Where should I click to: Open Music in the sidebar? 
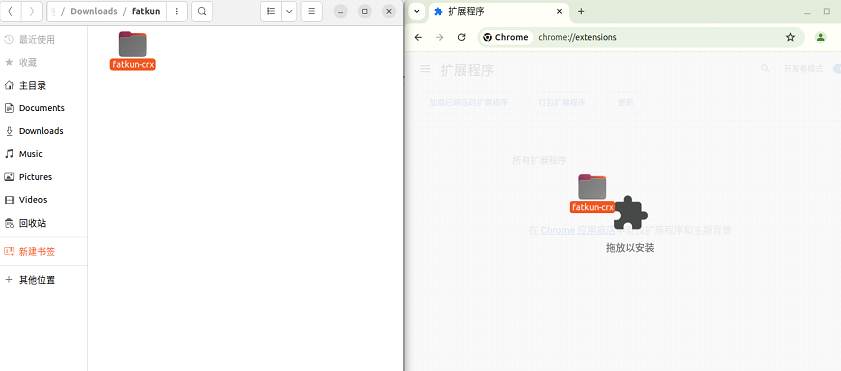43,154
